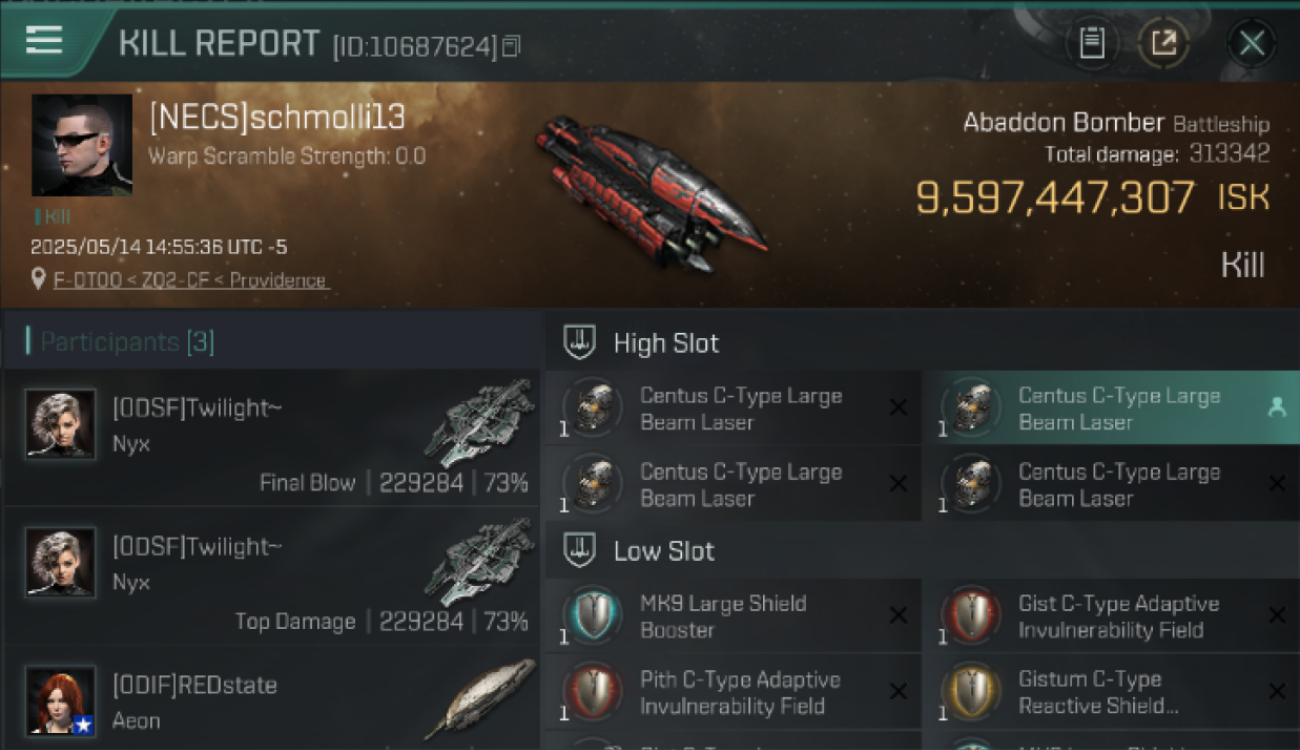The image size is (1300, 750).
Task: Click the clipboard notes icon in header
Action: (x=1092, y=43)
